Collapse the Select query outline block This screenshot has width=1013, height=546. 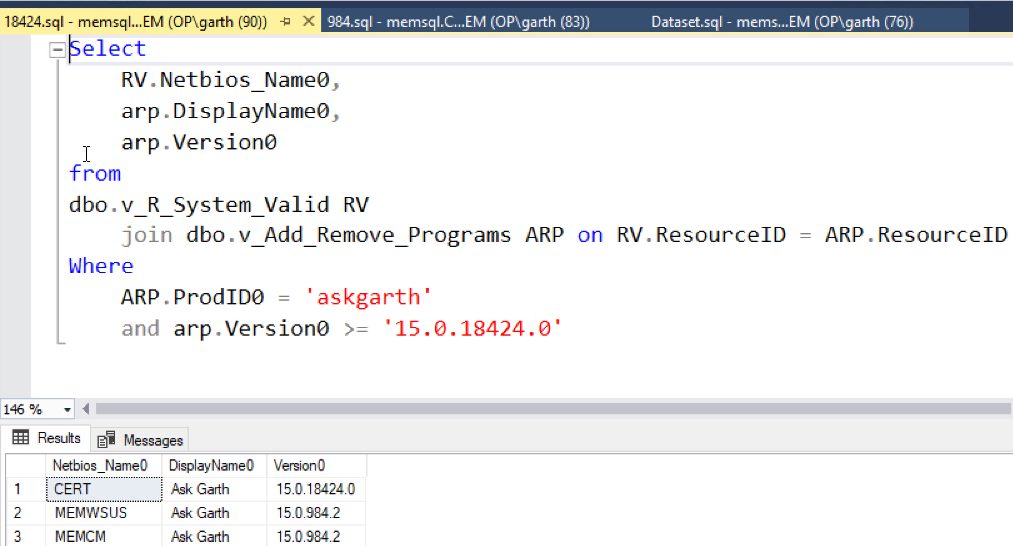(x=57, y=49)
